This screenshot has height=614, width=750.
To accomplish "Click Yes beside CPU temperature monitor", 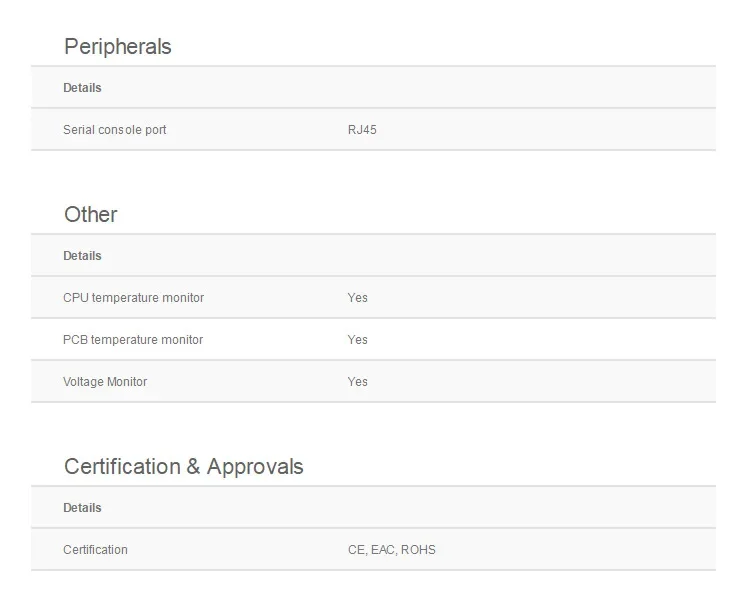I will pos(357,298).
